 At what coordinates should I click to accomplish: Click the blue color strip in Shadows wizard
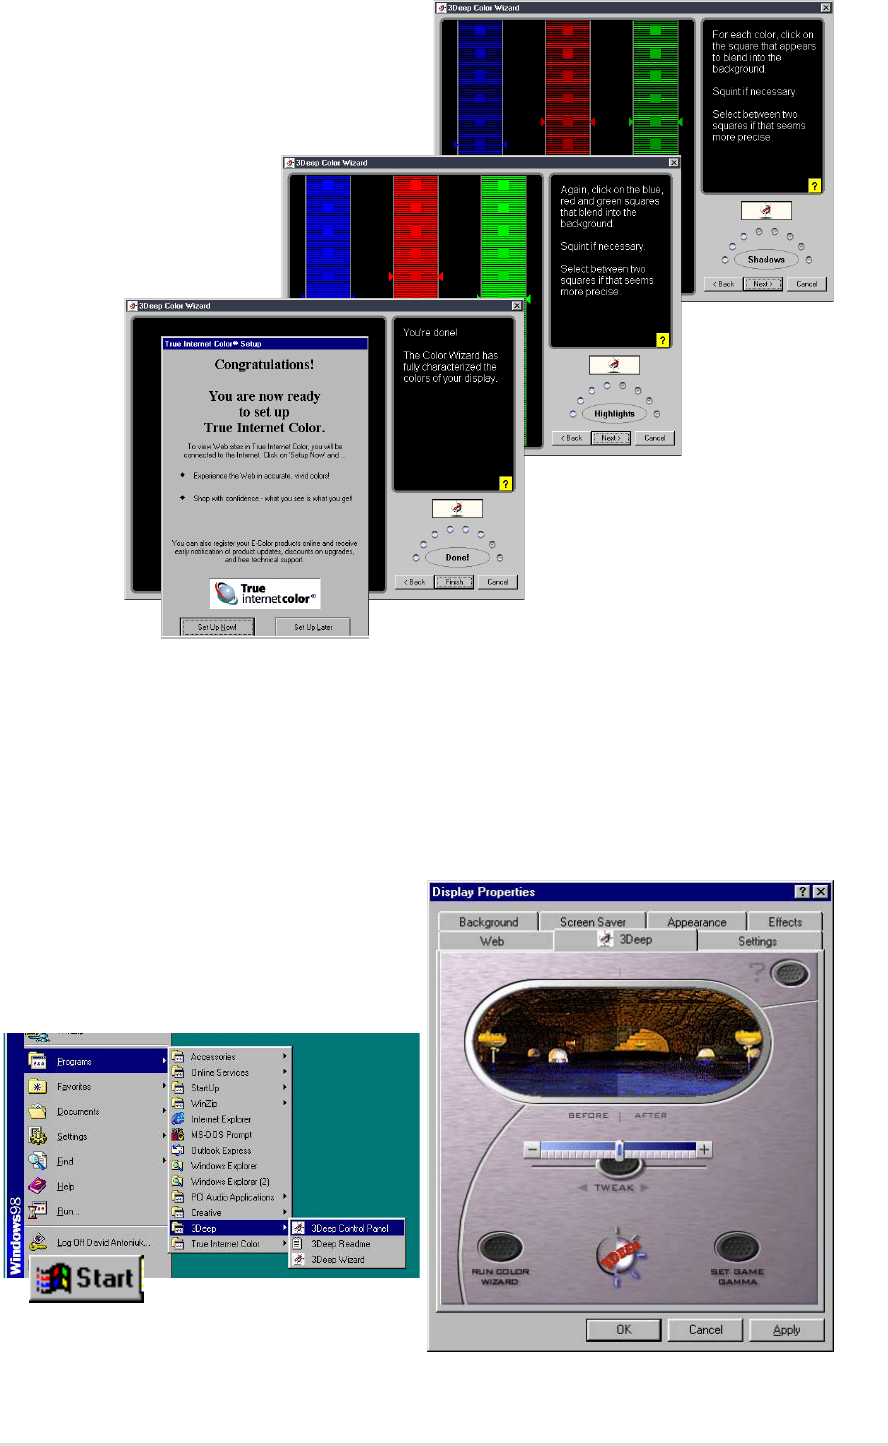(481, 86)
